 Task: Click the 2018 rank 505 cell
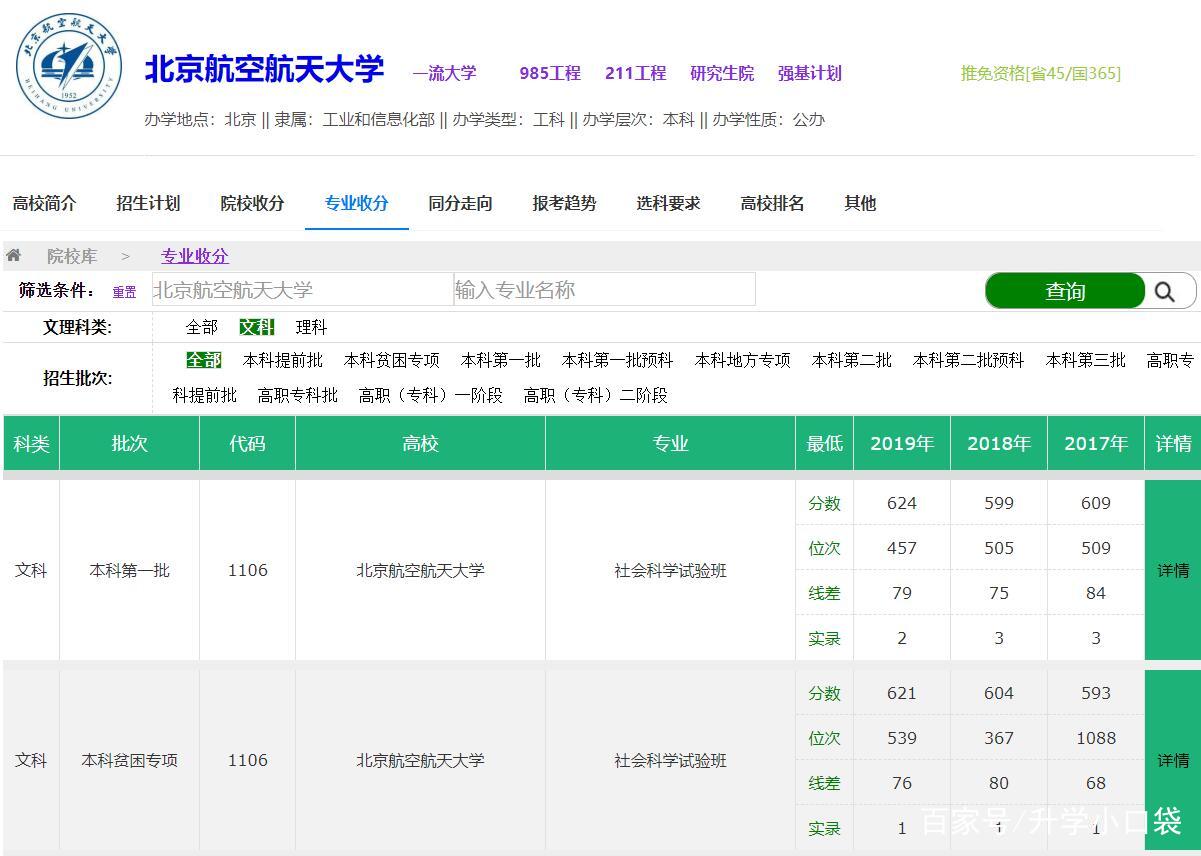tap(999, 548)
